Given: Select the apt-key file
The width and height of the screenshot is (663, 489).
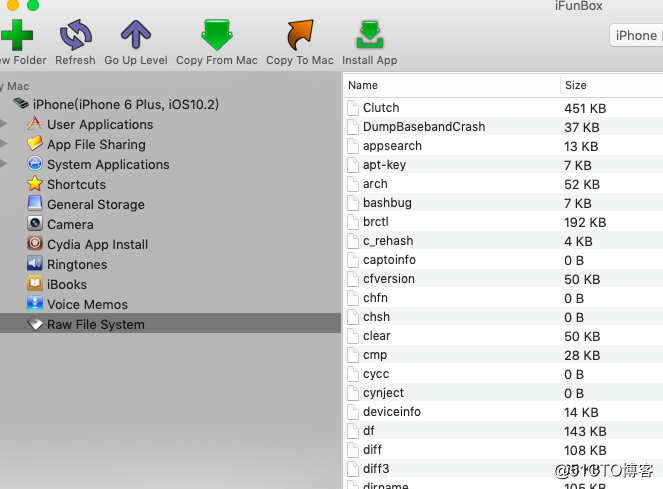Looking at the screenshot, I should [x=384, y=165].
